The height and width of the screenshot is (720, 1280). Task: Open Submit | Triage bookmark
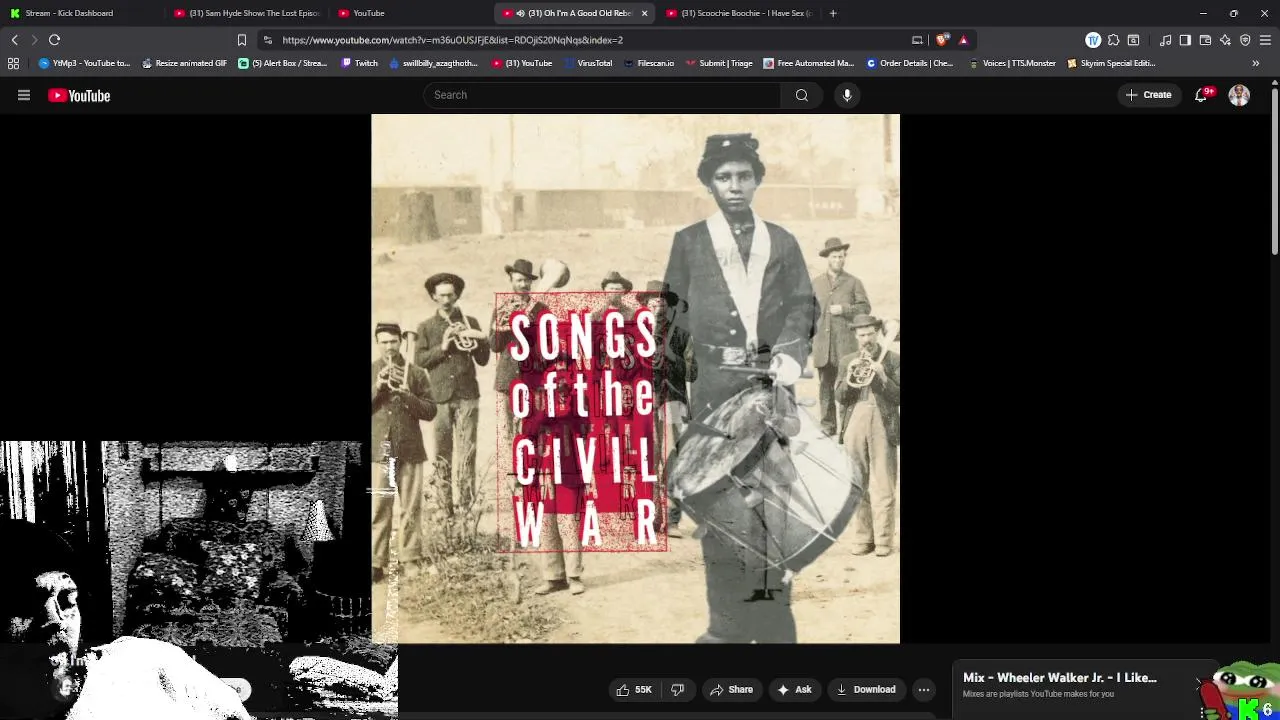pos(719,63)
